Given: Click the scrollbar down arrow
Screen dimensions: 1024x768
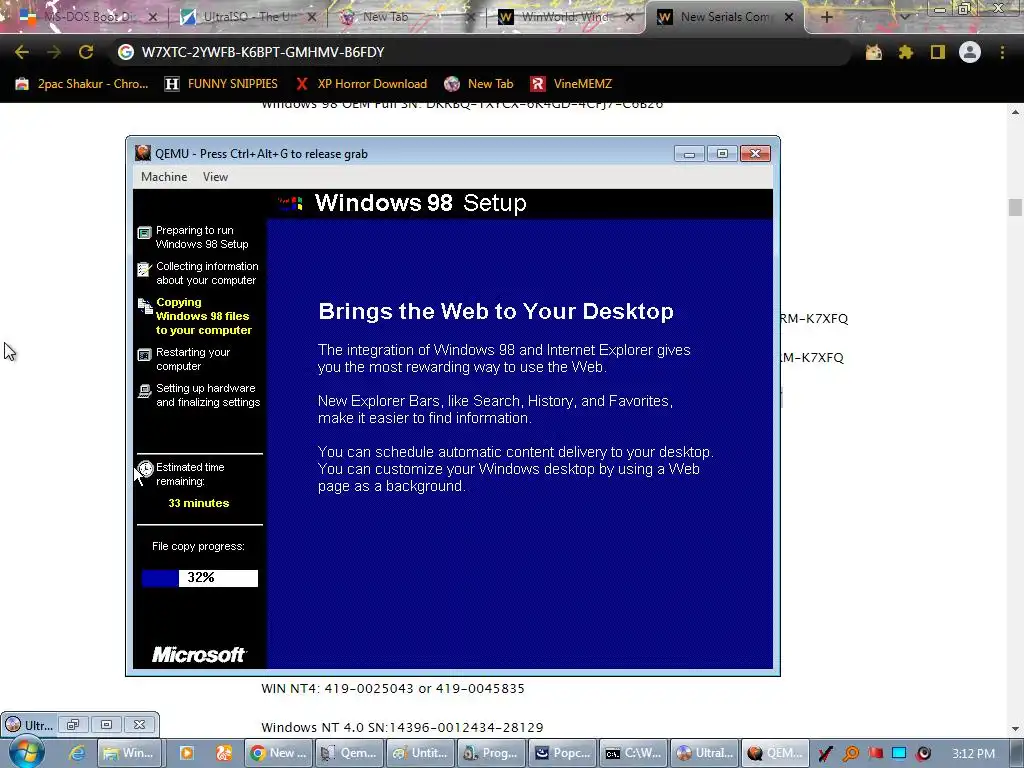Looking at the screenshot, I should pyautogui.click(x=1015, y=729).
